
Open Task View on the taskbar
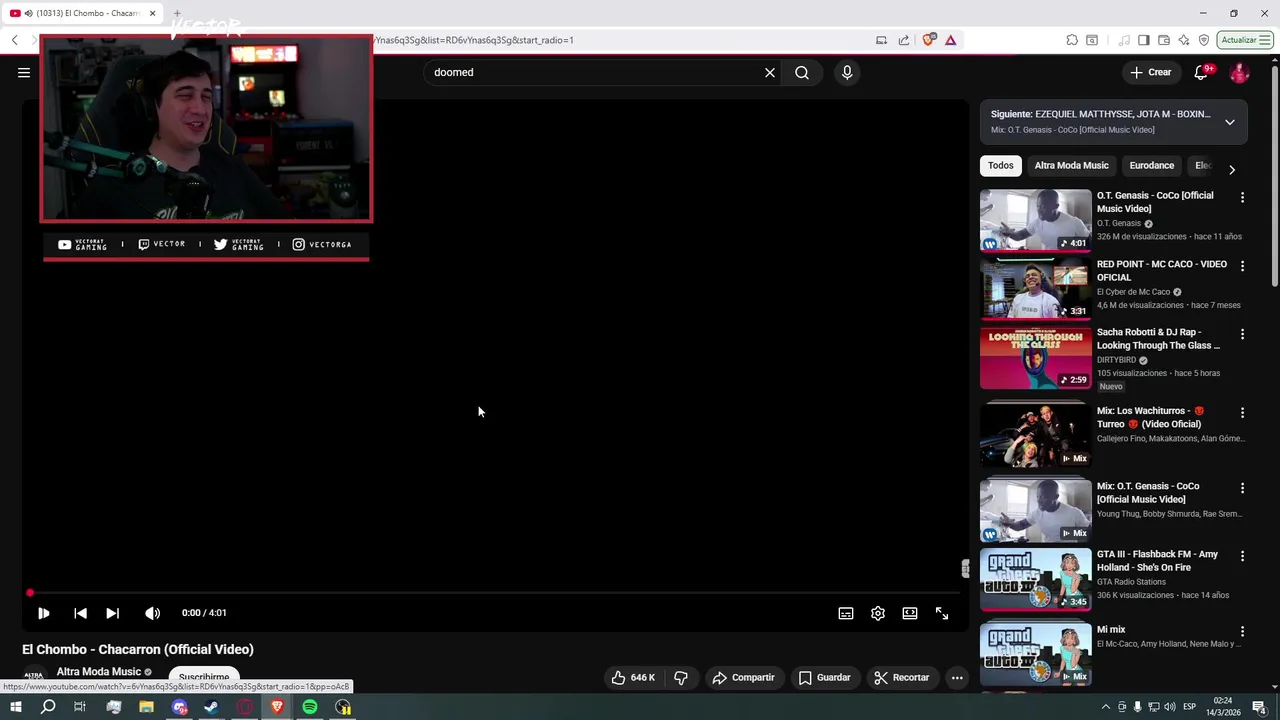tap(80, 707)
